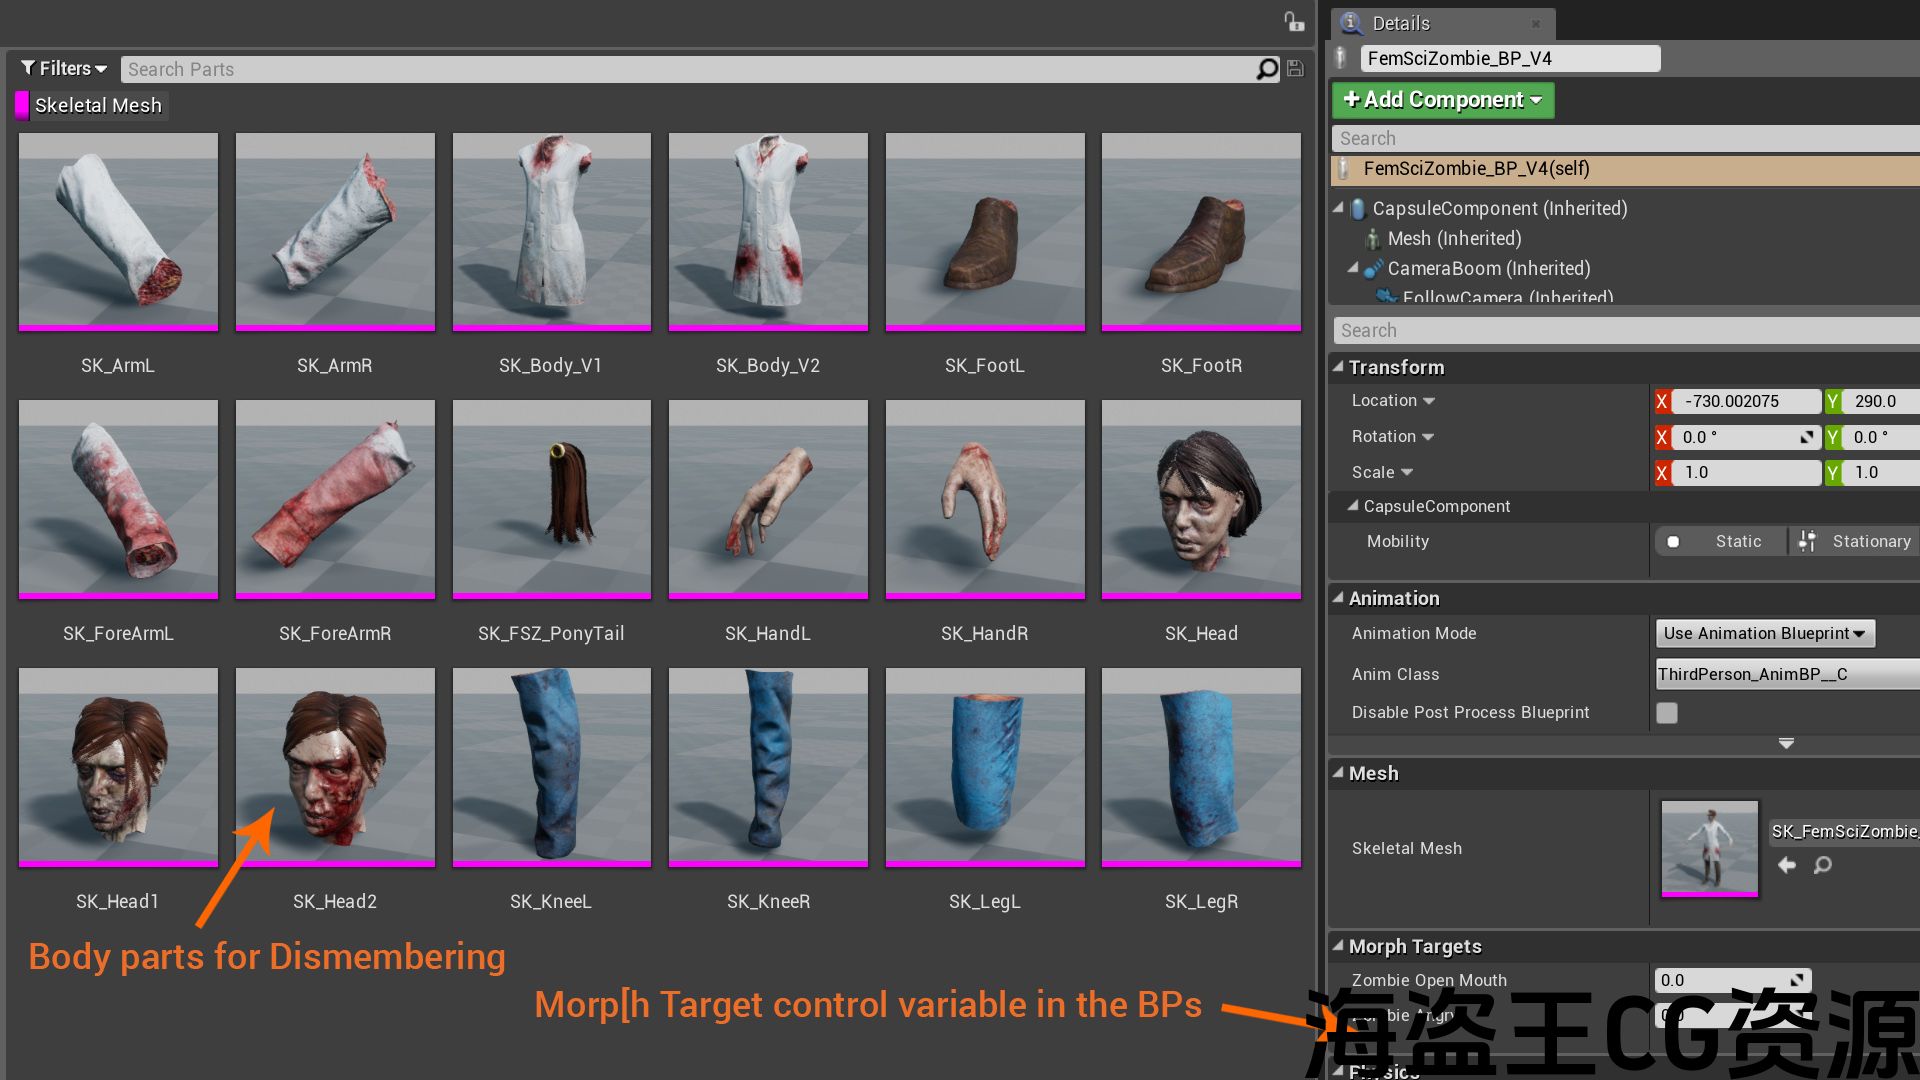Click the browse-to-asset magnifier under Skeletal Mesh
Image resolution: width=1920 pixels, height=1080 pixels.
point(1823,865)
